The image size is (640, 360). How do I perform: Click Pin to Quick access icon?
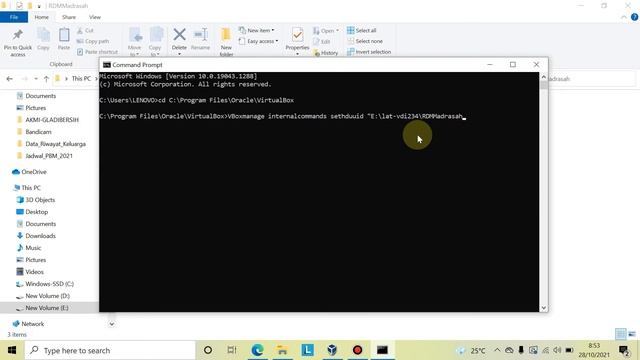pyautogui.click(x=18, y=35)
